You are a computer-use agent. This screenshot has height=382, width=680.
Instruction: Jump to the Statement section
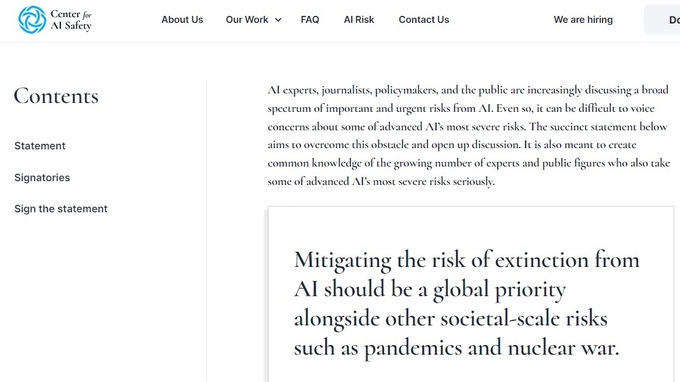click(40, 146)
